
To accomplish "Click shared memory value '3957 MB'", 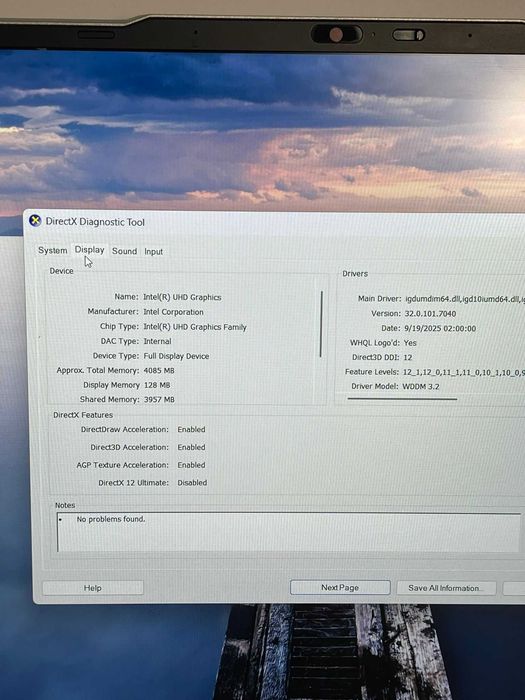I will click(159, 400).
